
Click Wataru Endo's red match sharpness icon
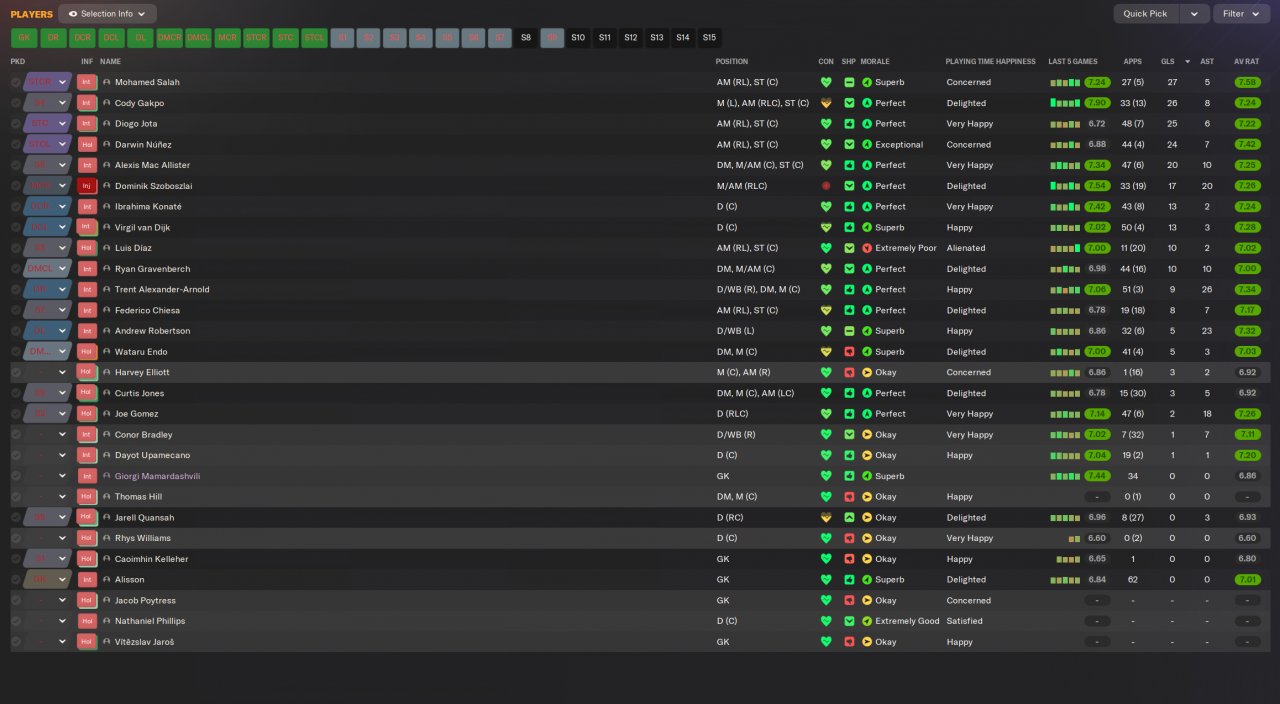(849, 352)
